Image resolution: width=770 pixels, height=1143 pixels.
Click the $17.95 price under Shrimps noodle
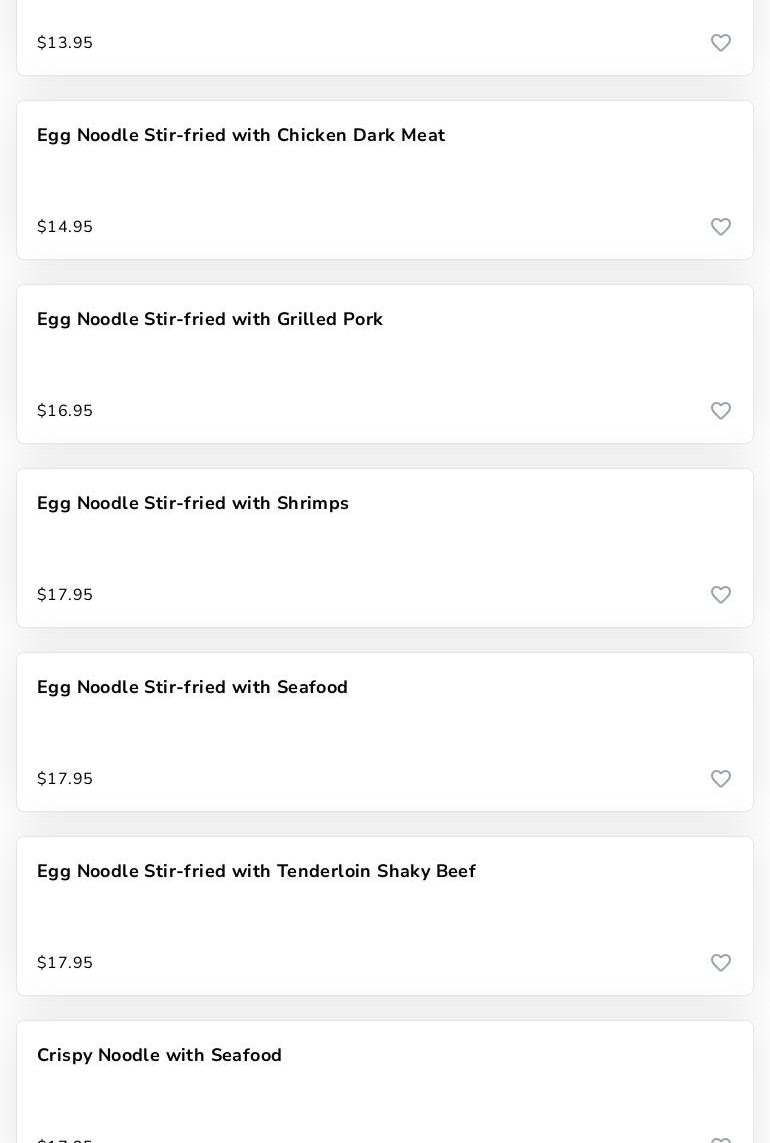(x=65, y=595)
